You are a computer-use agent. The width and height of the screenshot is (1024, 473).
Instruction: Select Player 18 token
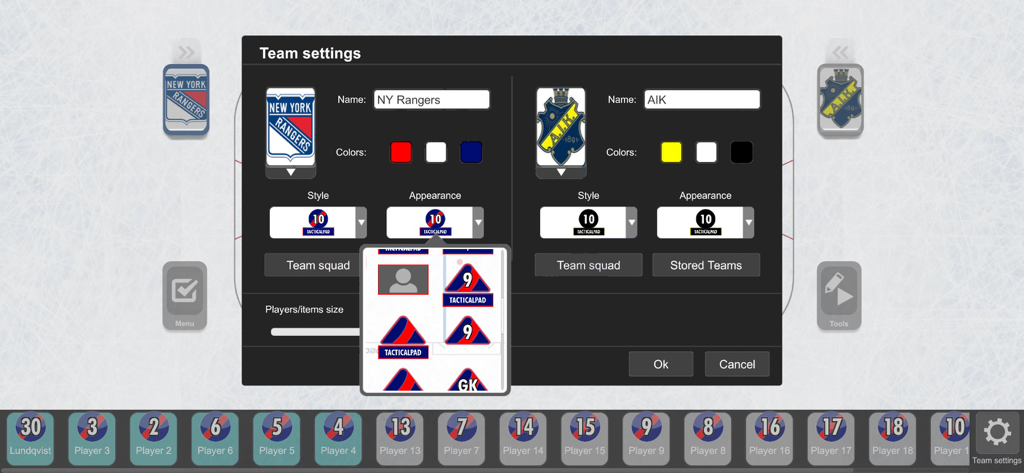(893, 438)
